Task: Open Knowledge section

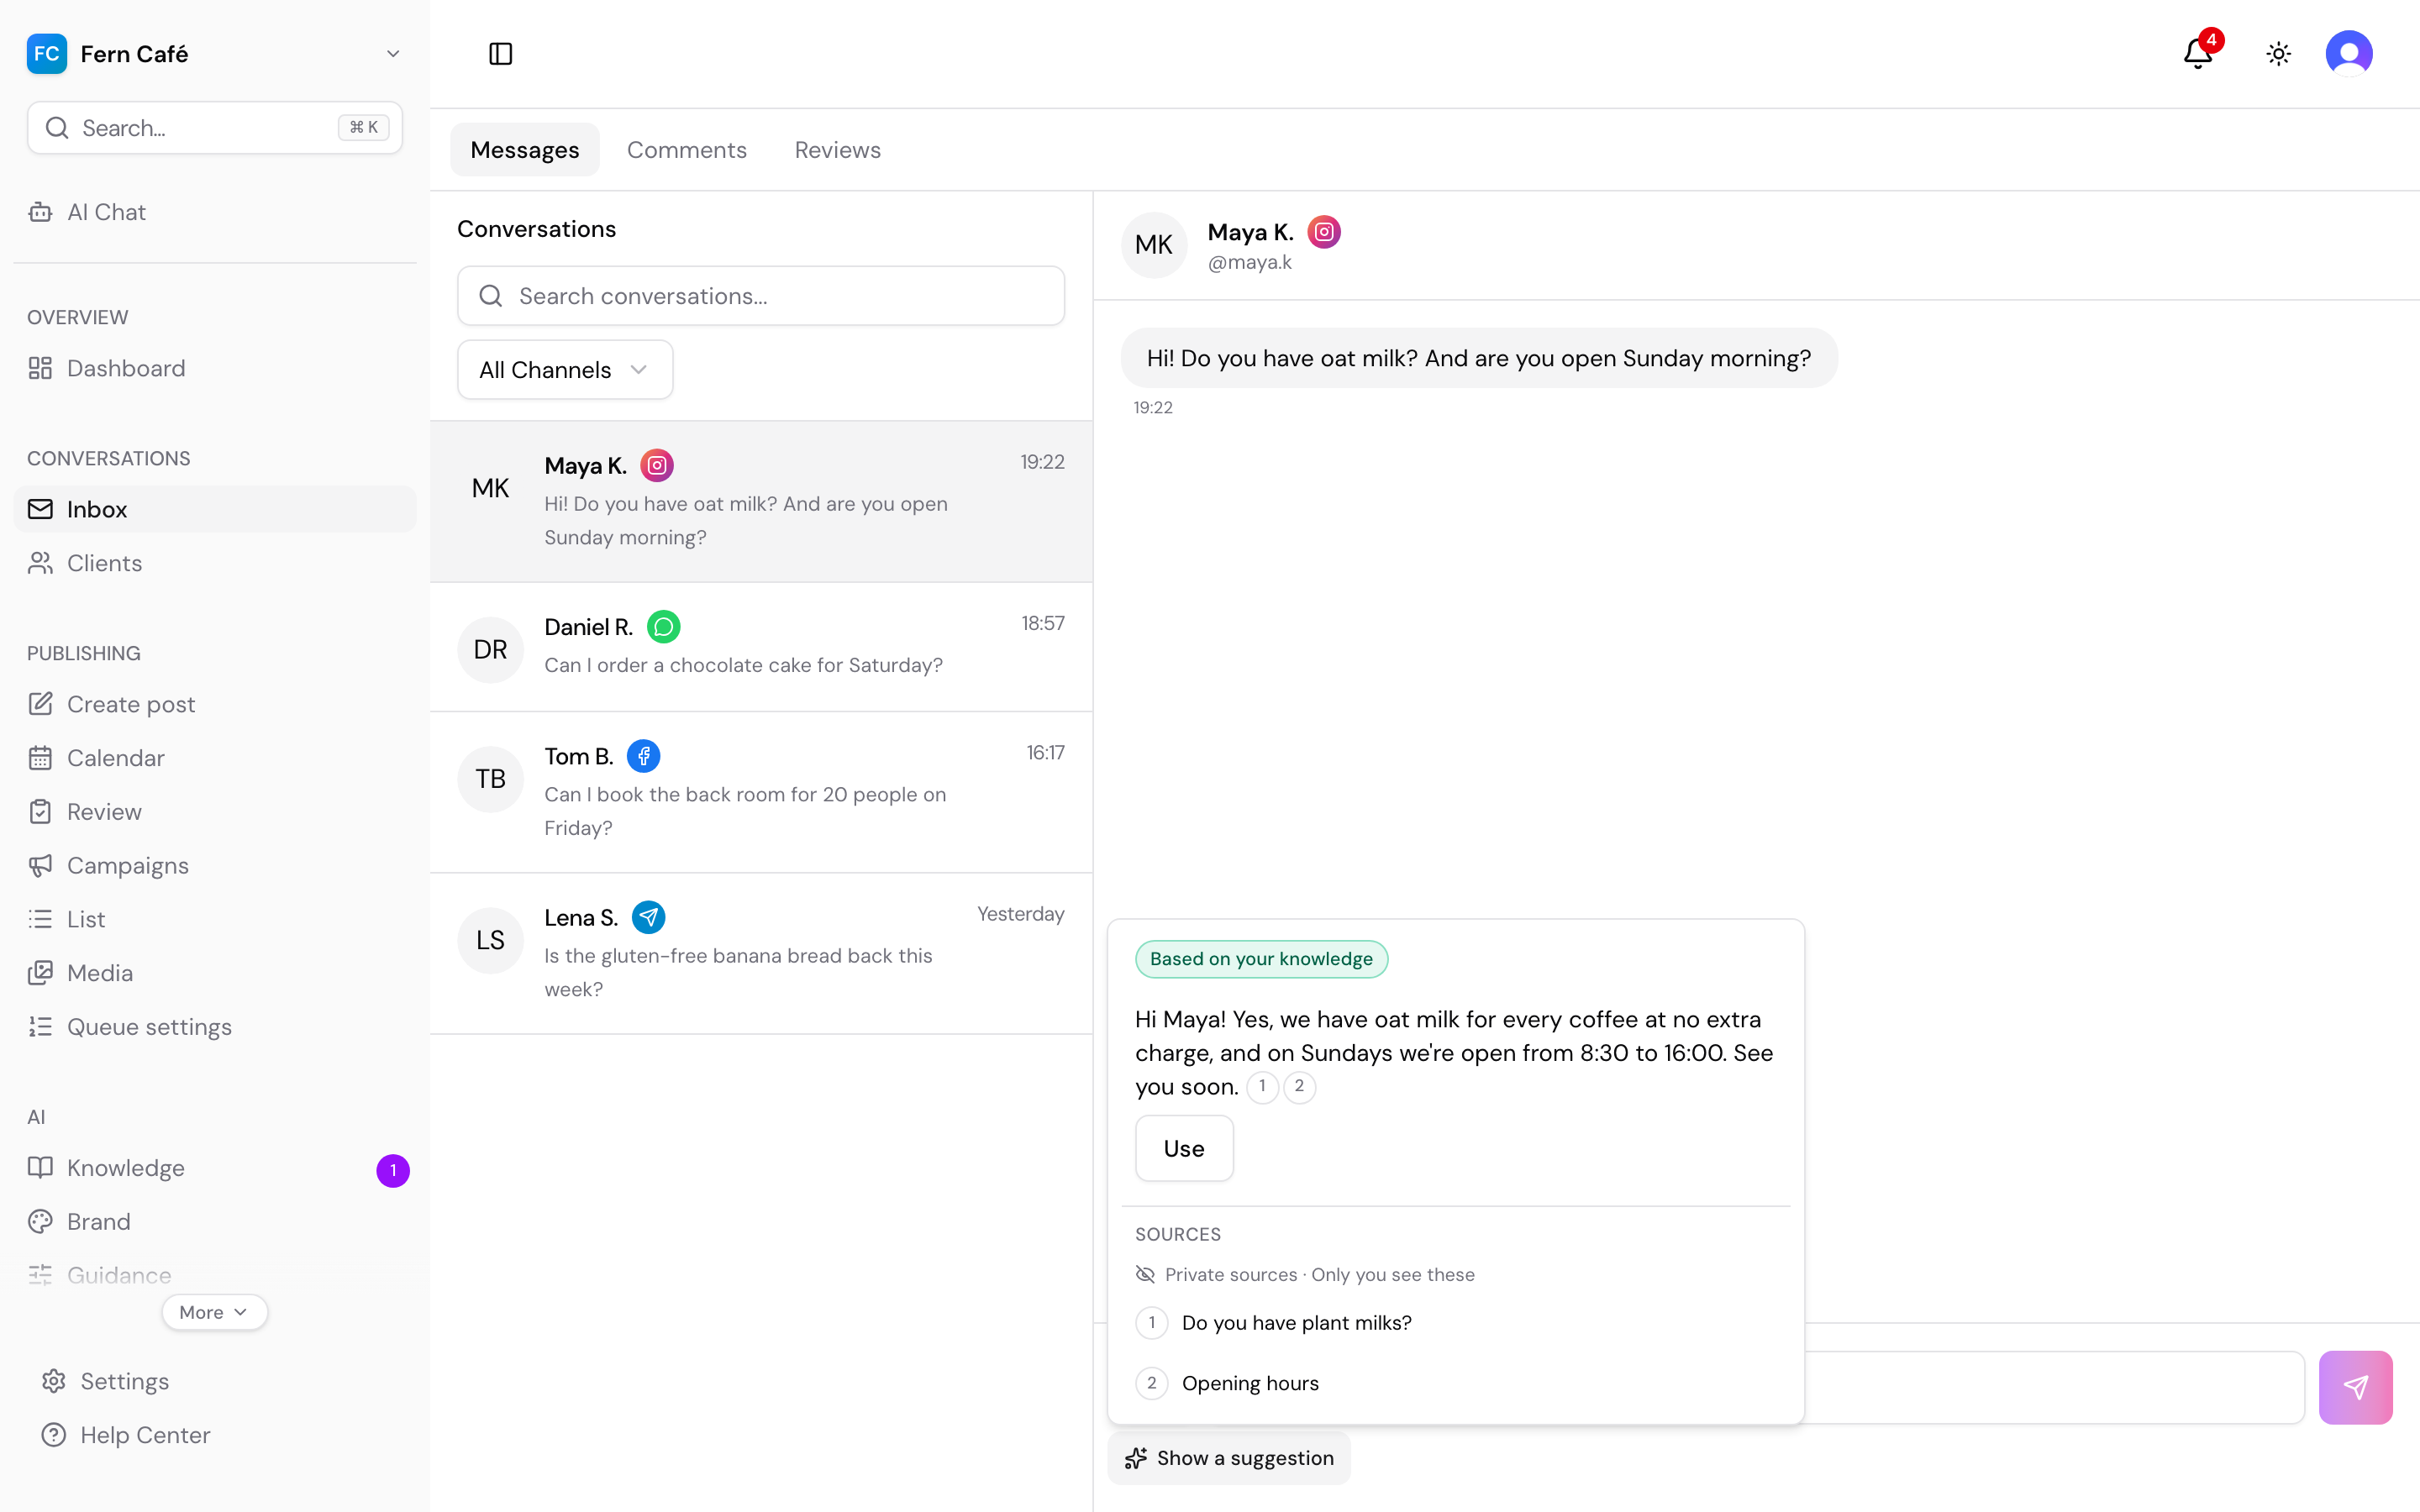Action: tap(214, 1168)
